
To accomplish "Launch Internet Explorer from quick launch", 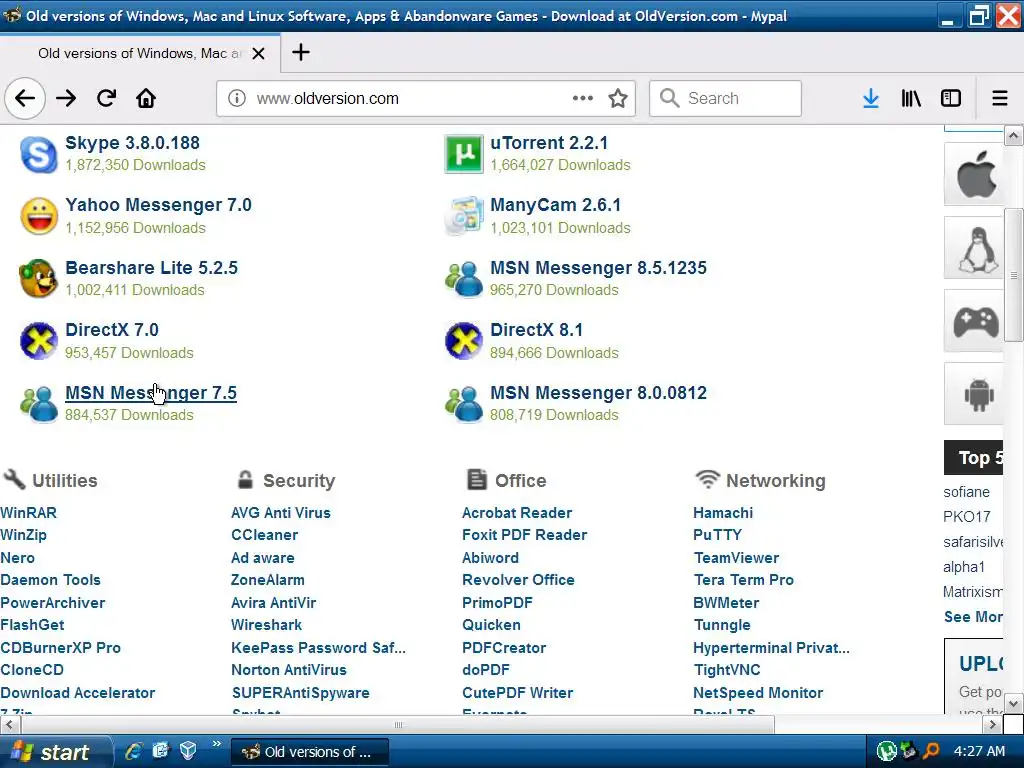I will point(133,751).
